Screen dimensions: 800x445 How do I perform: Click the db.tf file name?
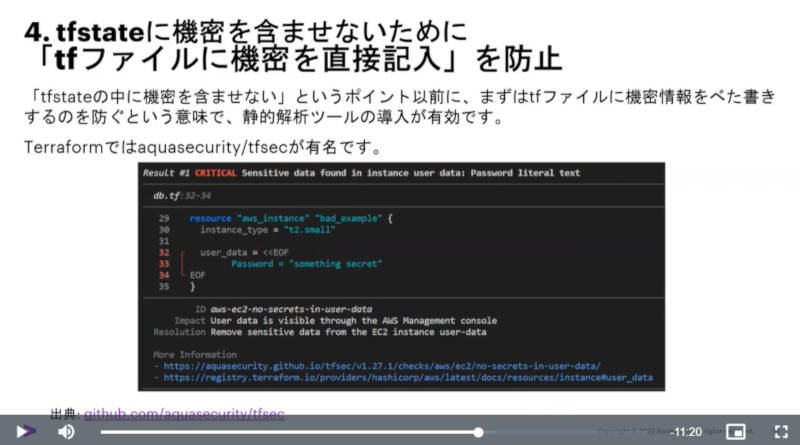(x=166, y=195)
